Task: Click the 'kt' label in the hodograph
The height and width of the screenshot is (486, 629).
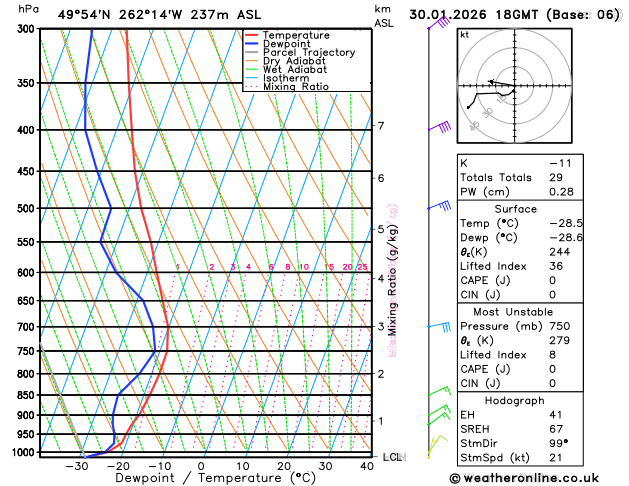Action: [464, 35]
